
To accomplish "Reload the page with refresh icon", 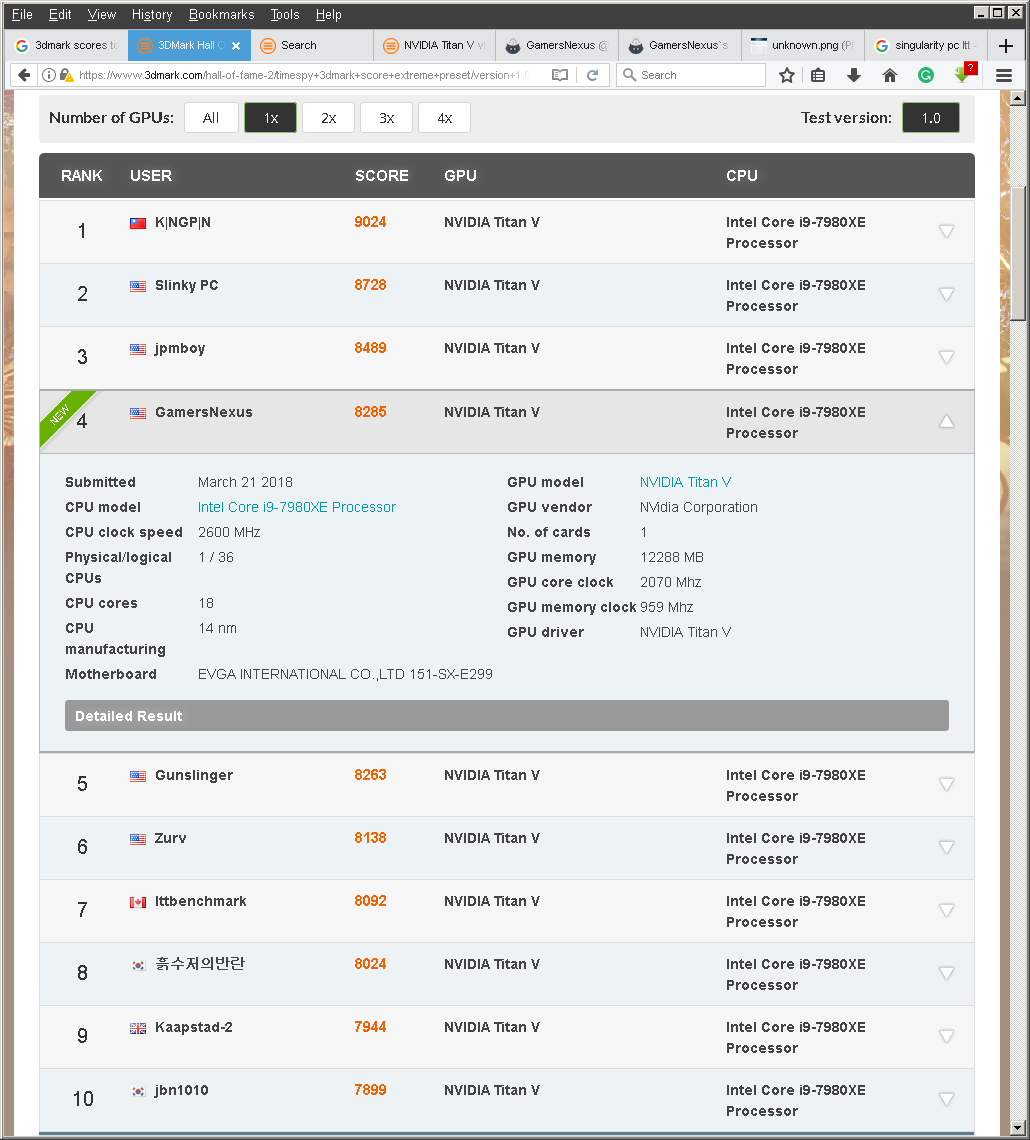I will (592, 75).
